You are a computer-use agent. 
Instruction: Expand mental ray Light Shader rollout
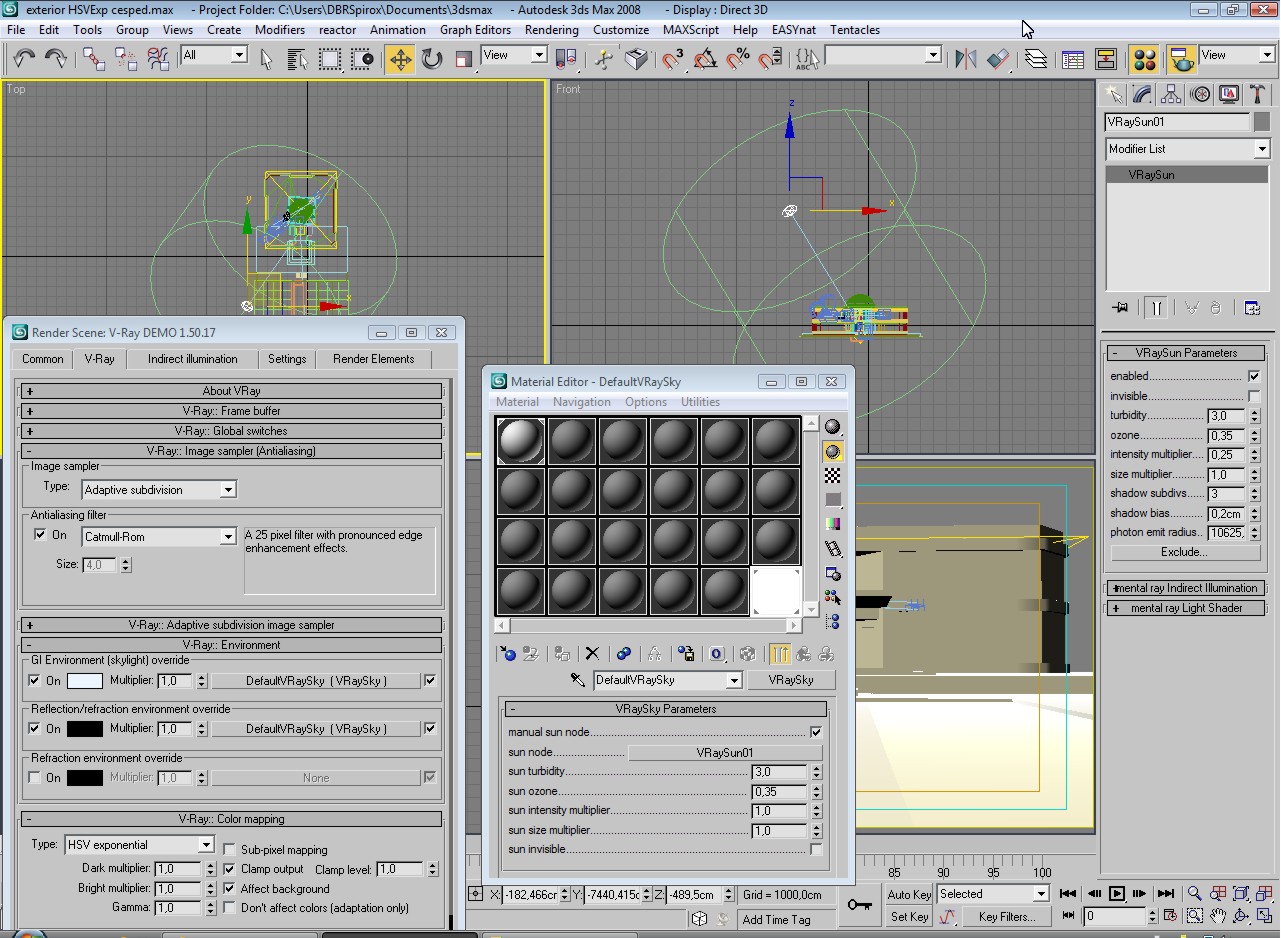(1186, 608)
